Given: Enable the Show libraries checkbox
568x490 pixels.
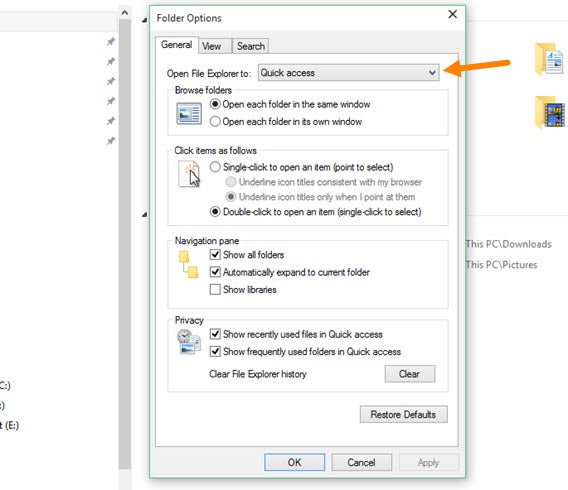Looking at the screenshot, I should 215,289.
